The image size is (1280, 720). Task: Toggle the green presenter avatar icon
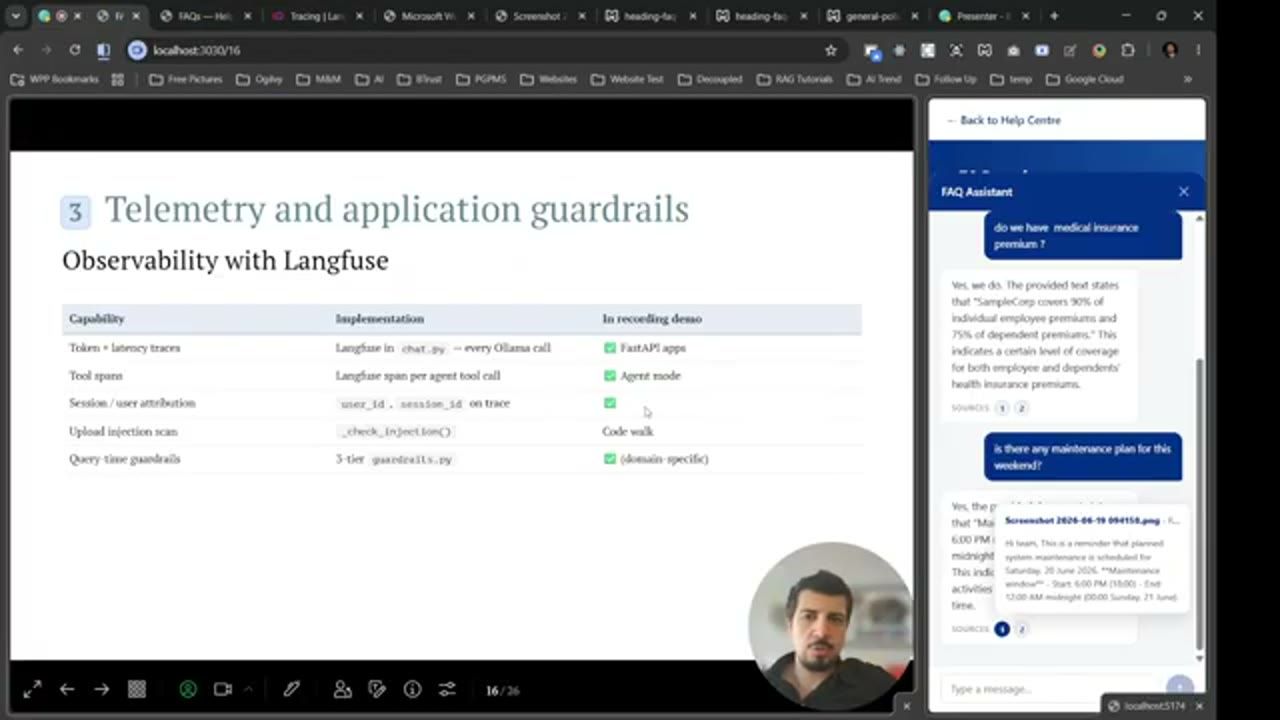click(188, 689)
